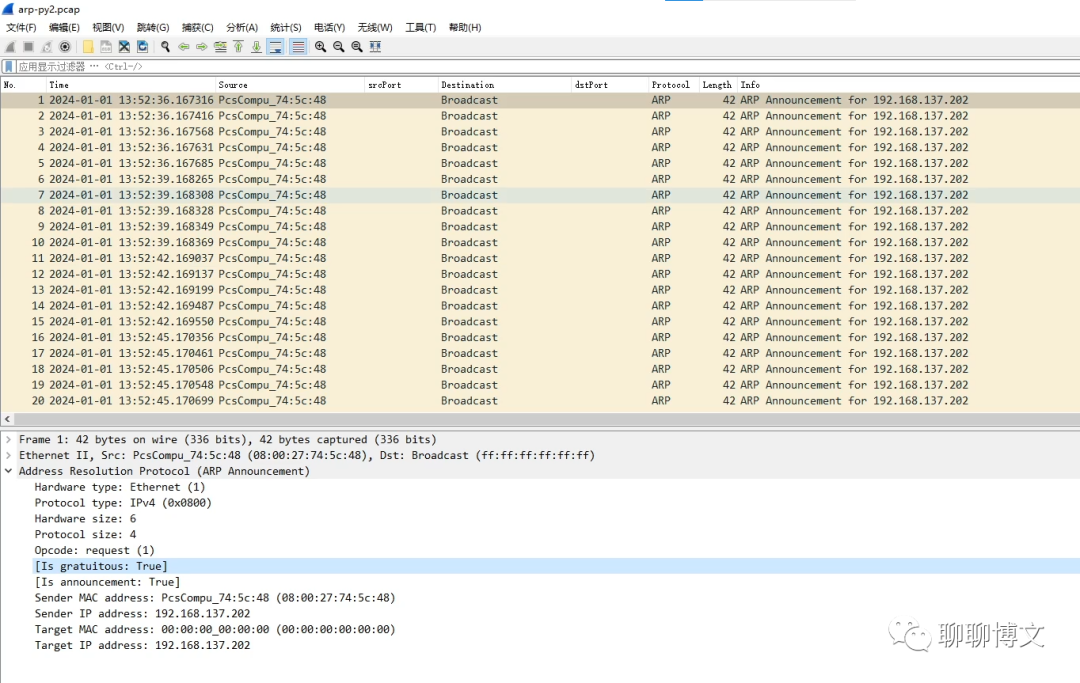Stop the running capture
Image resolution: width=1080 pixels, height=683 pixels.
[x=28, y=47]
